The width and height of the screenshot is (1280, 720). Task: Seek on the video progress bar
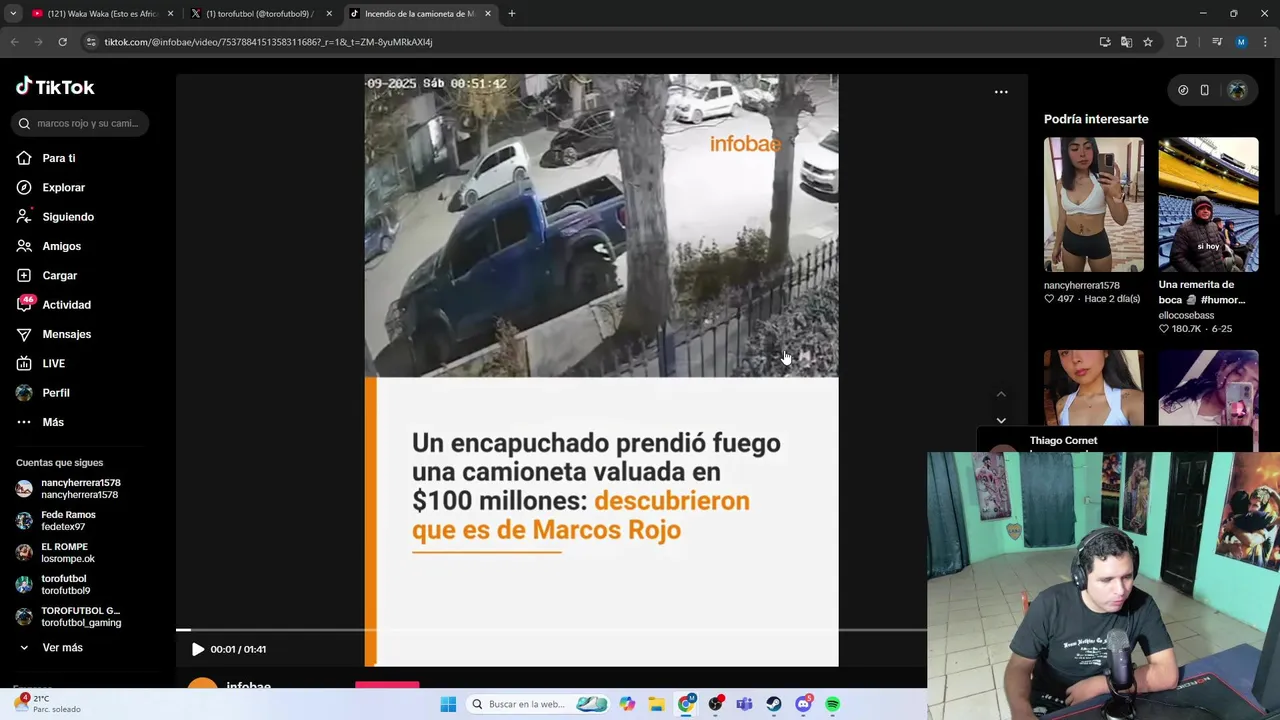tap(551, 630)
